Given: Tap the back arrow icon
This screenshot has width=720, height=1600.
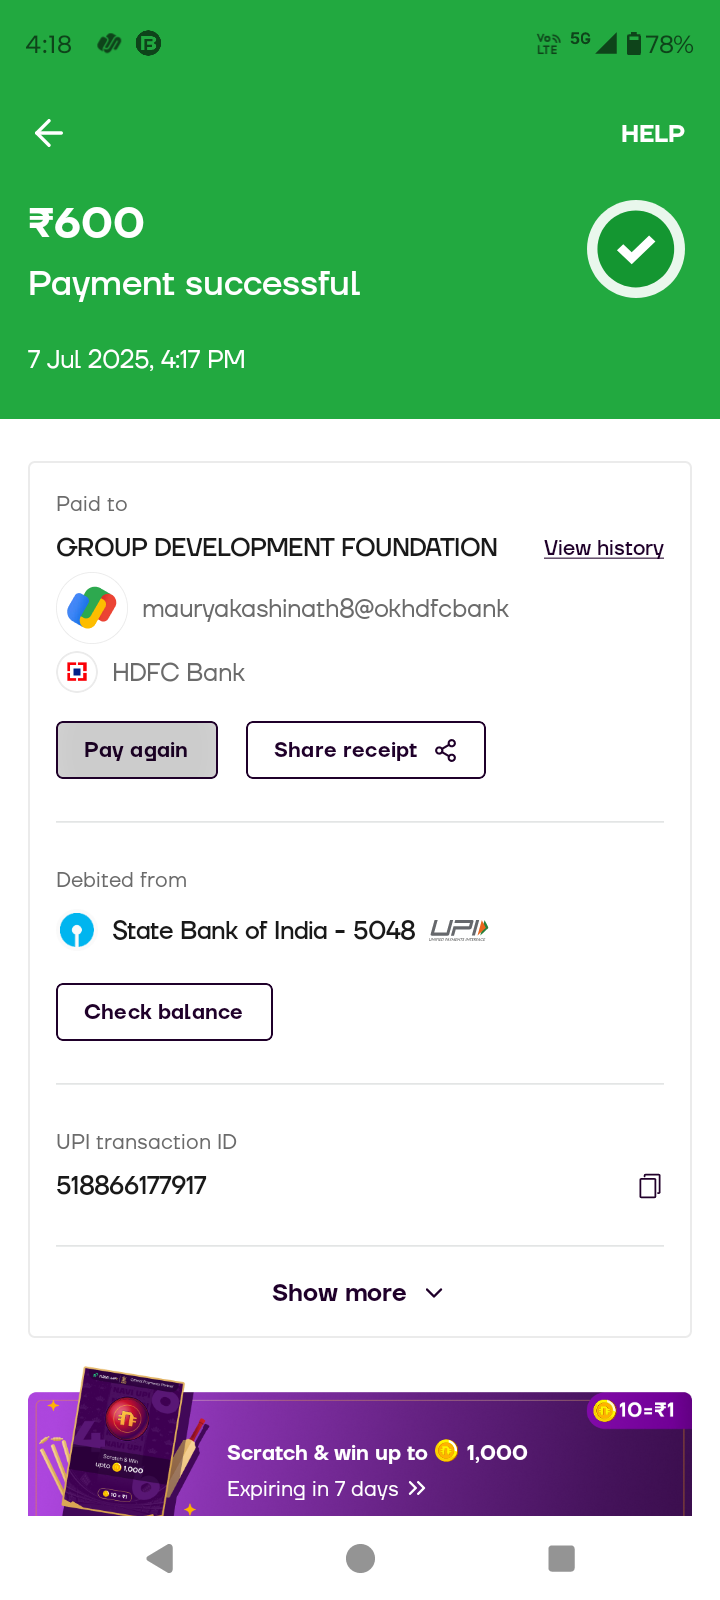Looking at the screenshot, I should 49,133.
